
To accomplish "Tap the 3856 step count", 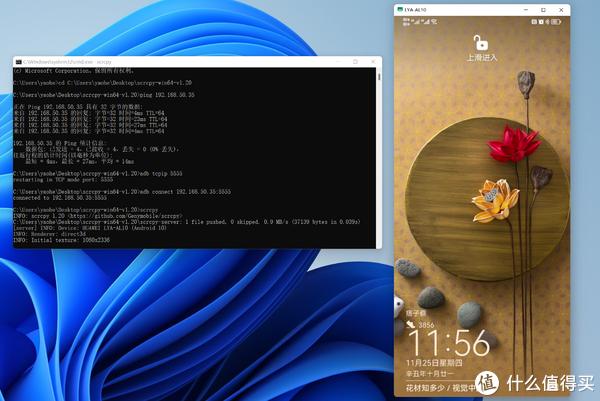I will coord(426,325).
